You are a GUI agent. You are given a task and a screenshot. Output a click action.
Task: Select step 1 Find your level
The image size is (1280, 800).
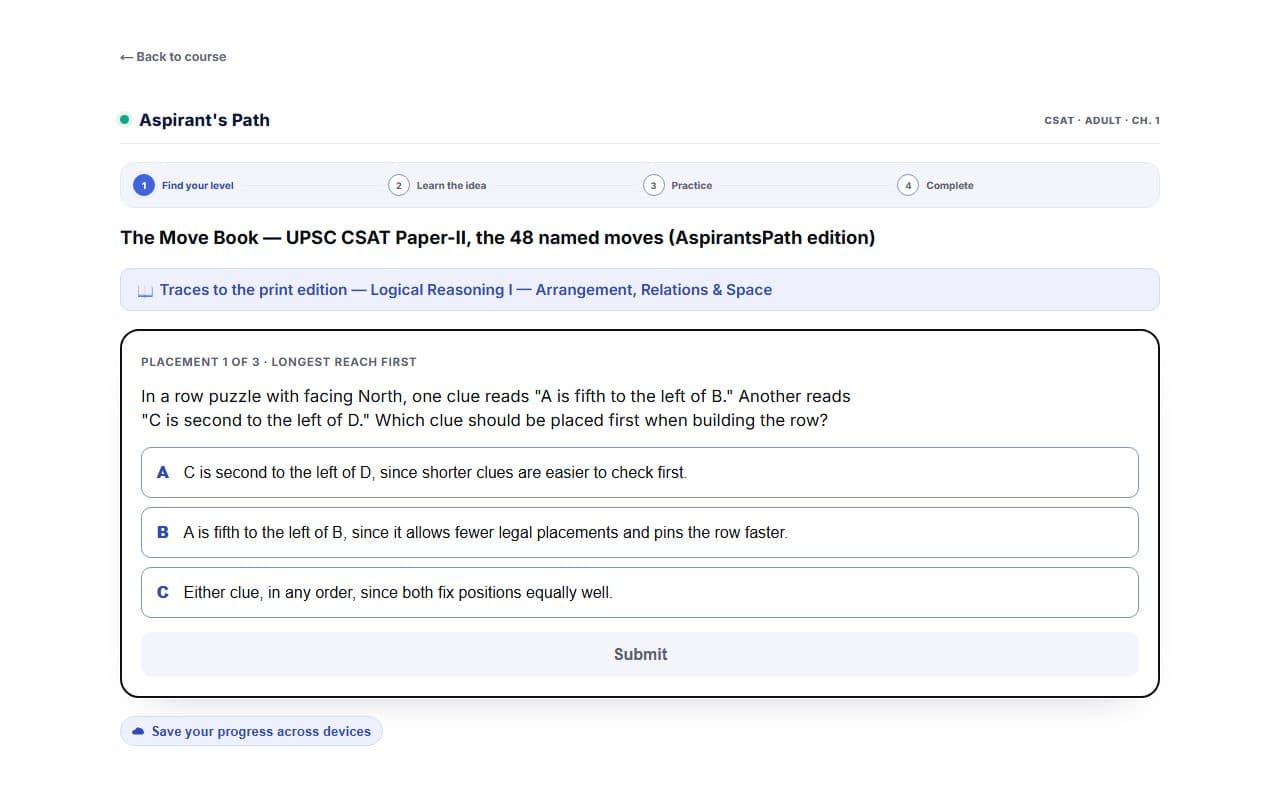pyautogui.click(x=185, y=185)
